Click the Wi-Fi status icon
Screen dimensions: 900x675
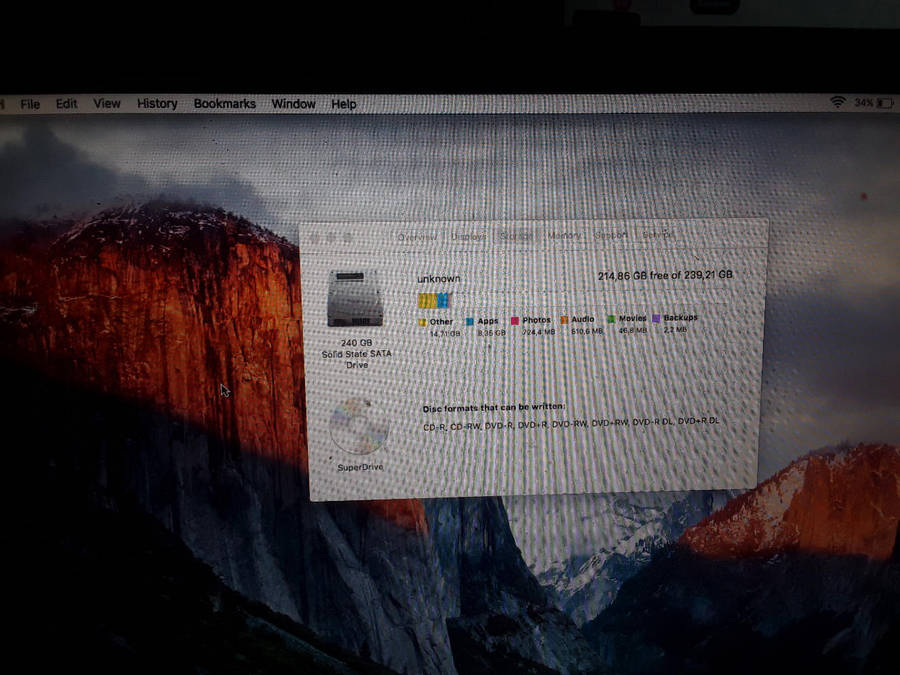pos(837,103)
